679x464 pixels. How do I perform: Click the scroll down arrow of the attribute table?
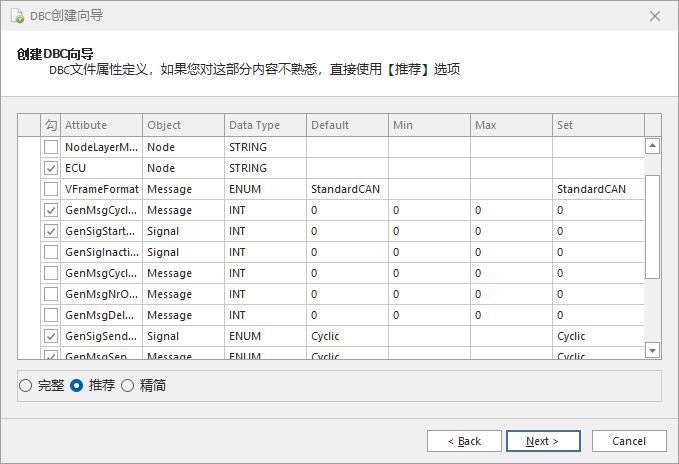653,350
